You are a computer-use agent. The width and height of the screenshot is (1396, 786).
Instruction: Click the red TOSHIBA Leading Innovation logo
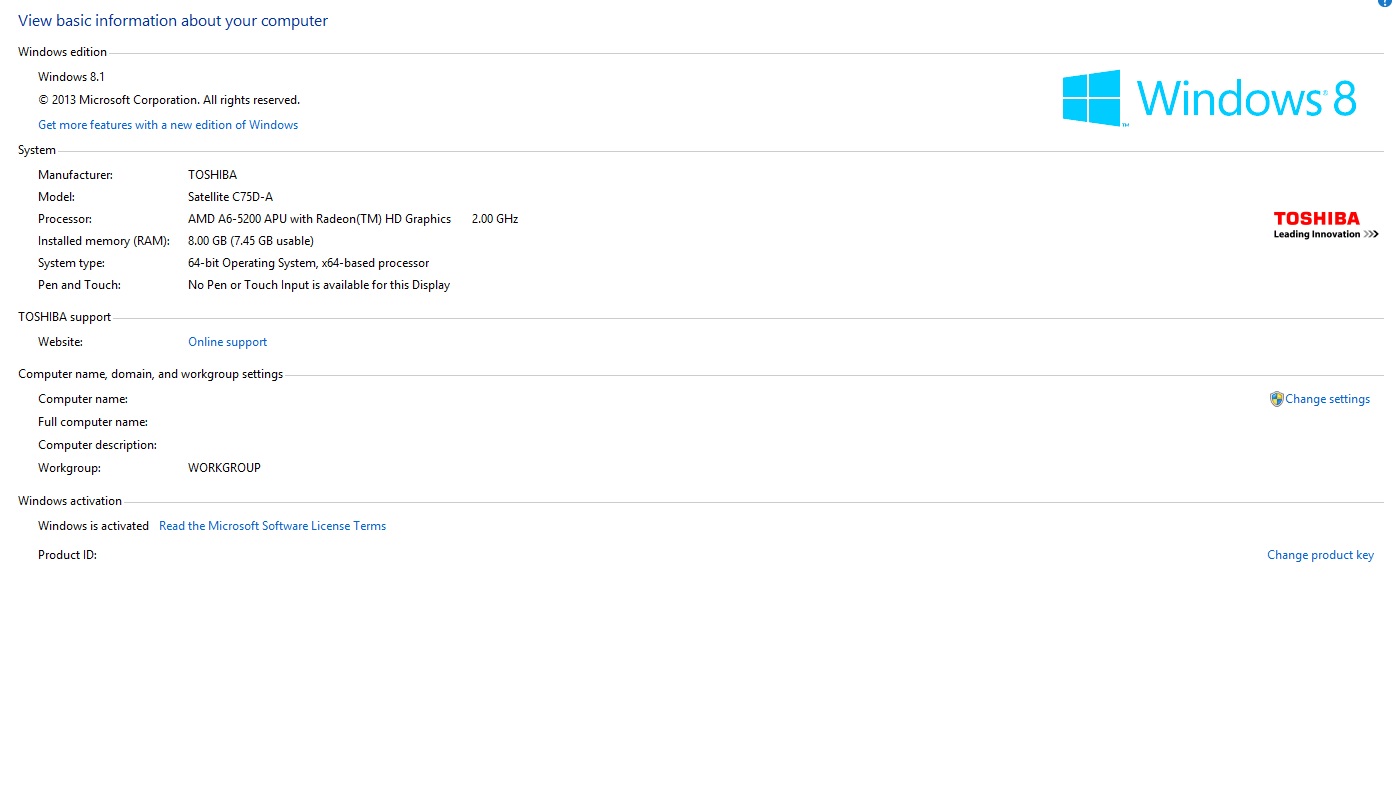click(x=1326, y=225)
